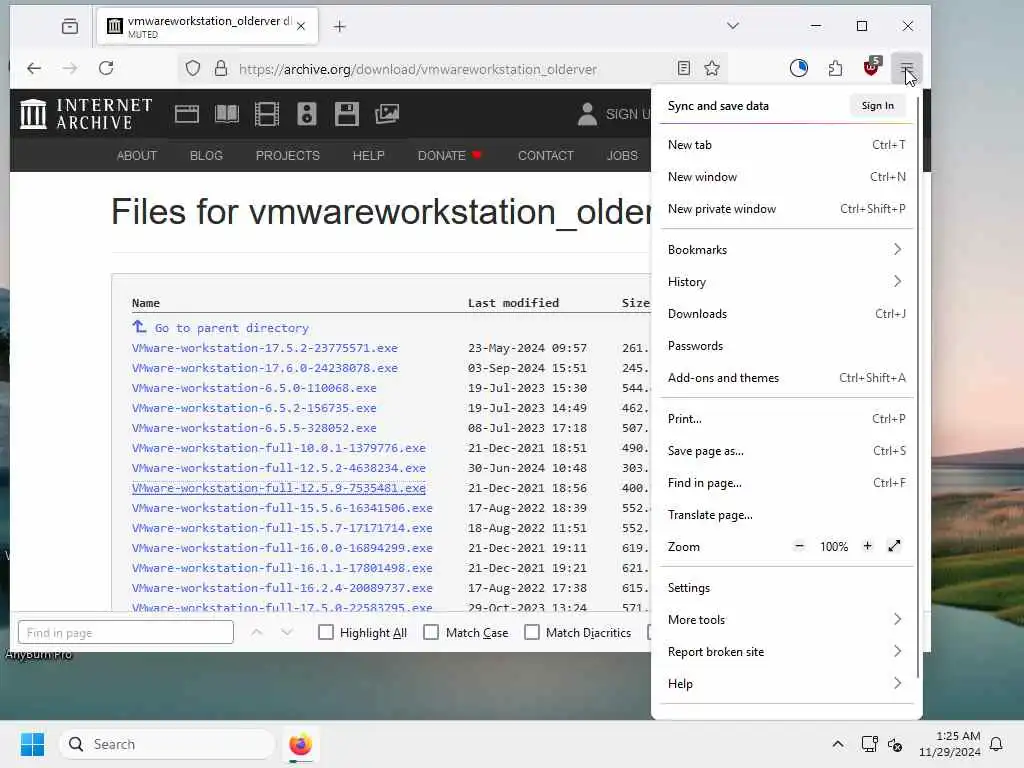Go back to the previous page
Screen dimensions: 1024x768
[x=34, y=68]
